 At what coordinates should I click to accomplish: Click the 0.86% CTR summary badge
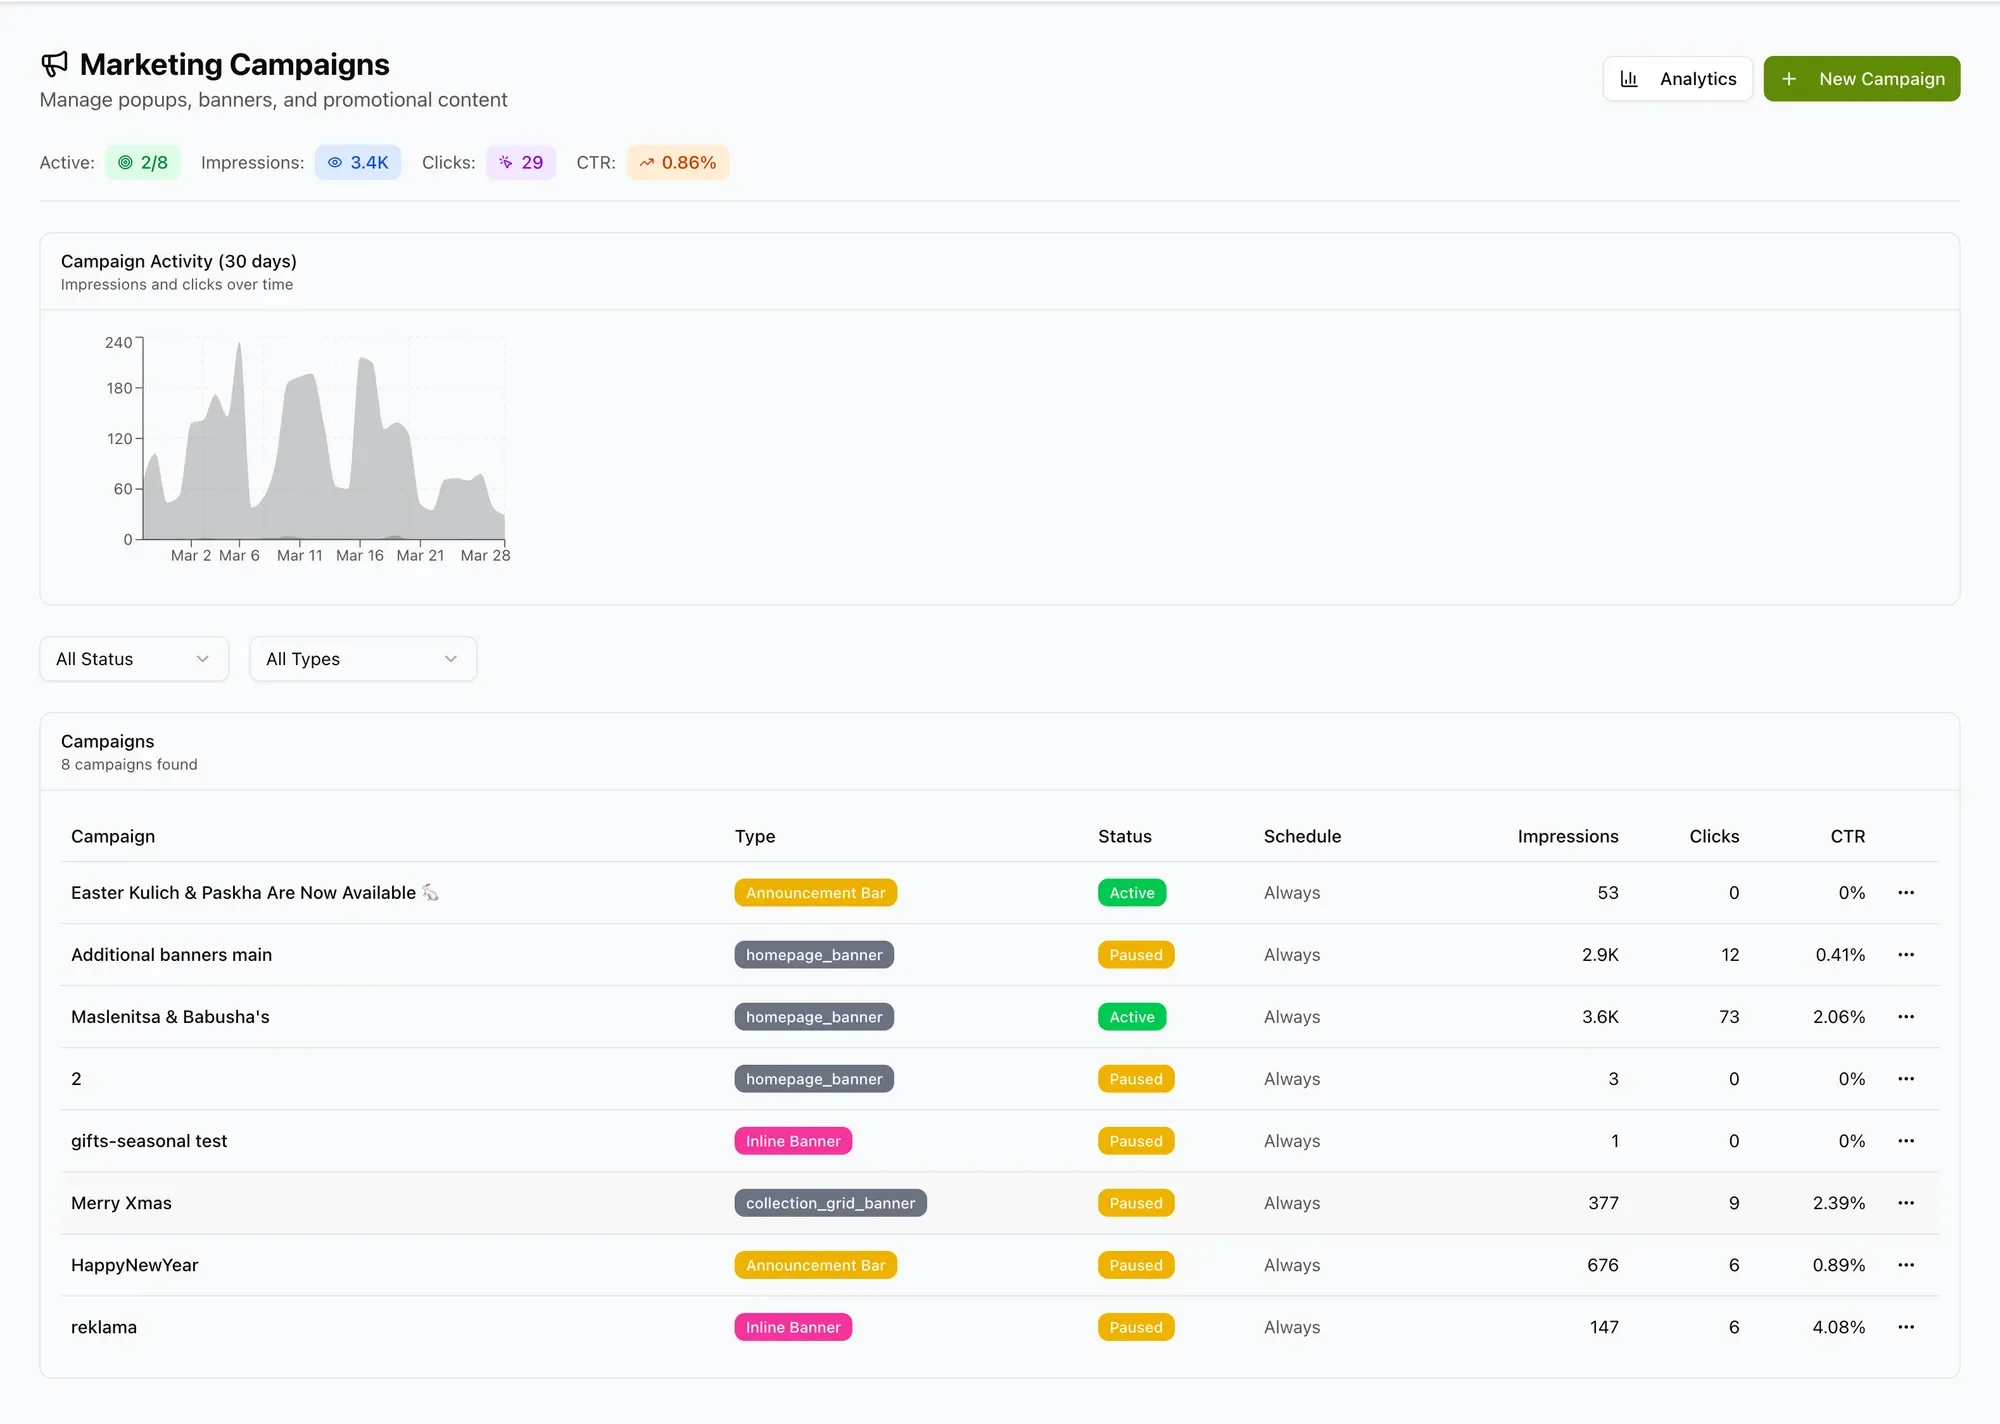(678, 162)
